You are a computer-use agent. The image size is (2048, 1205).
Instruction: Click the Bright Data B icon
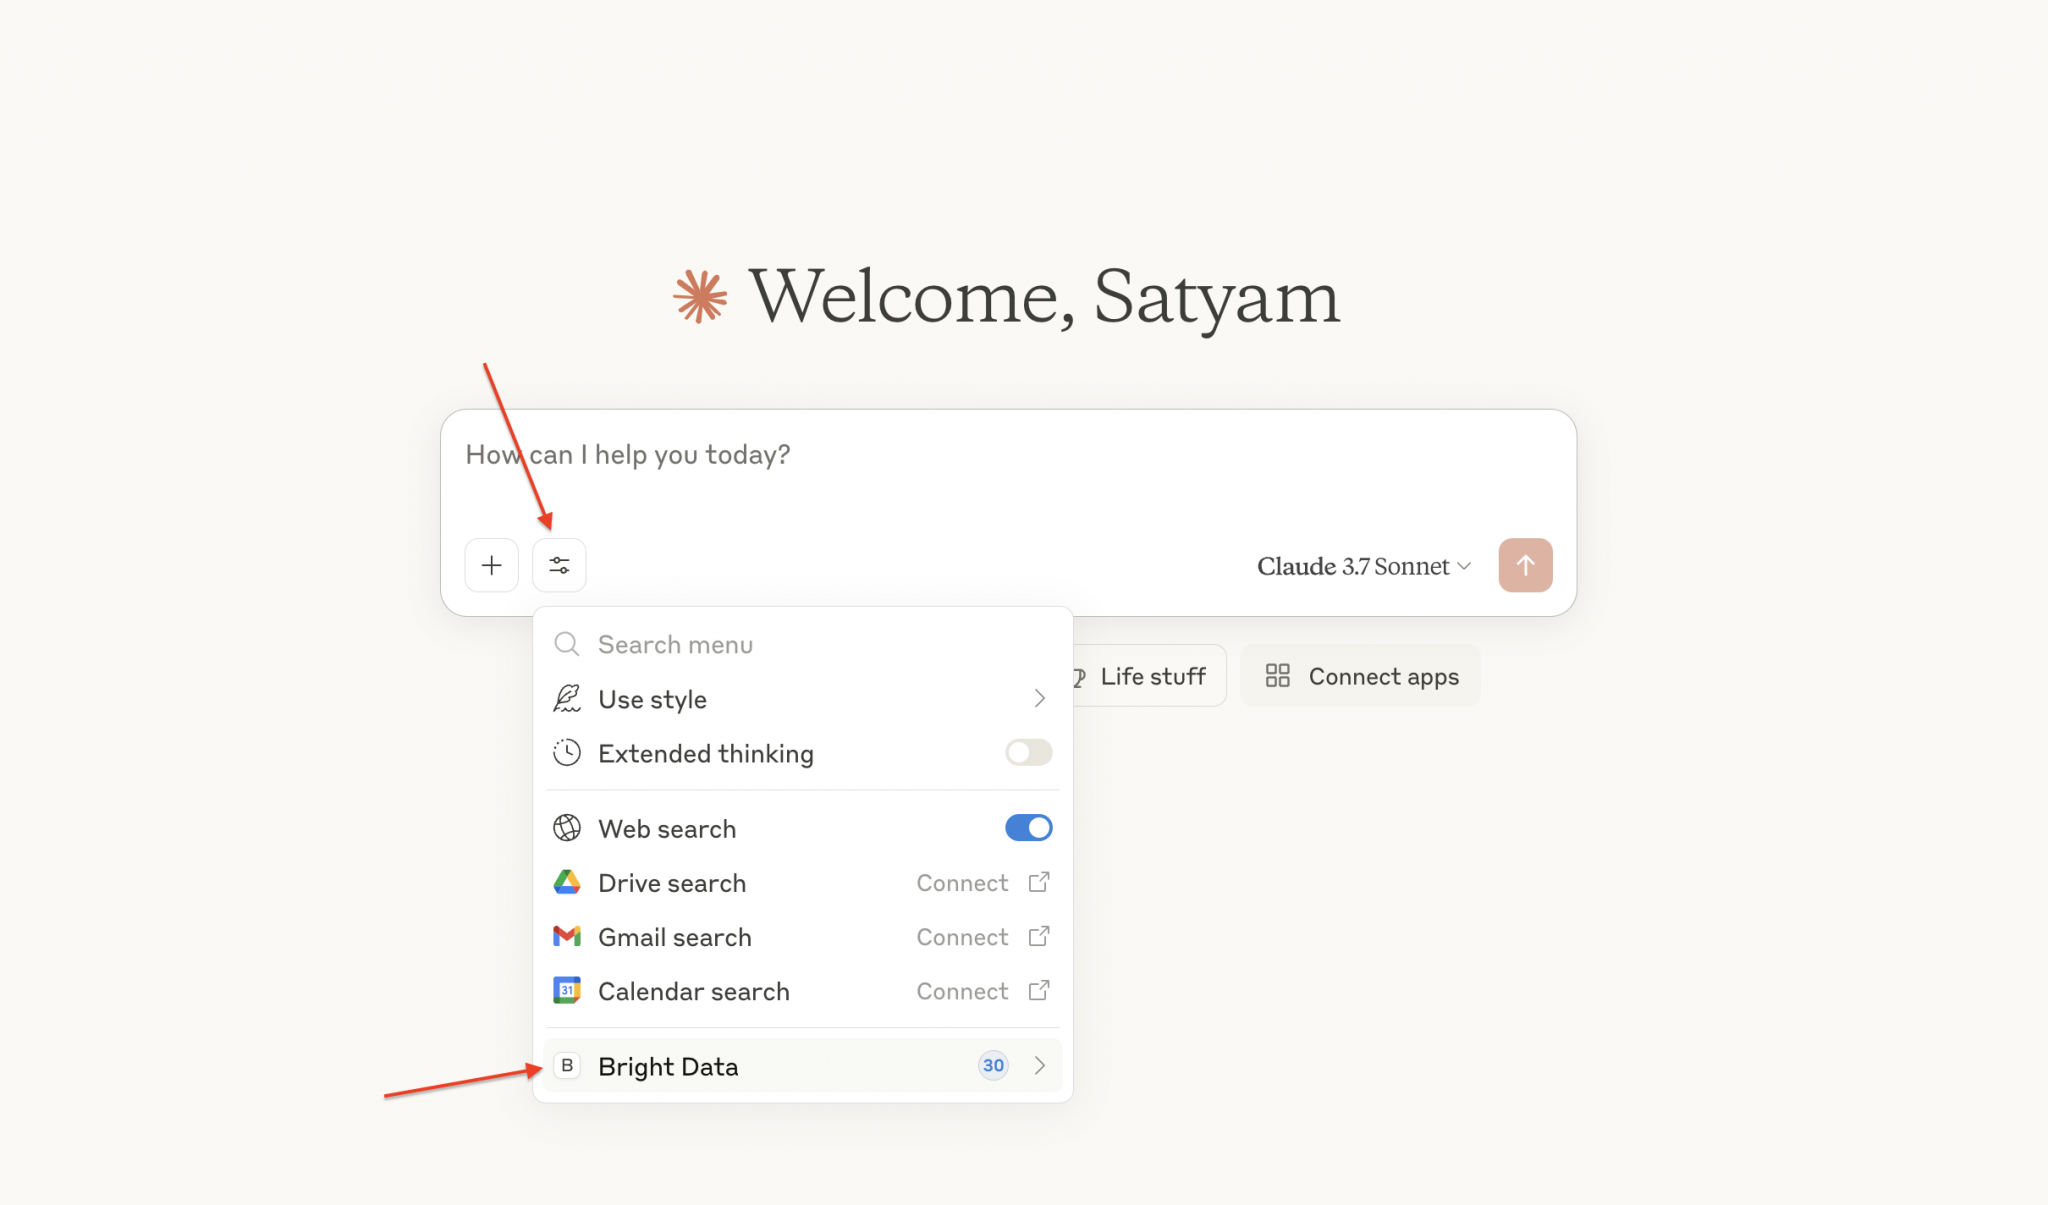pos(567,1065)
